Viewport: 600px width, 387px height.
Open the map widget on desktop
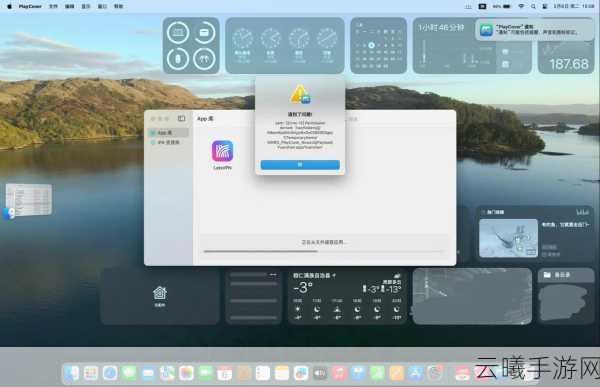(472, 296)
